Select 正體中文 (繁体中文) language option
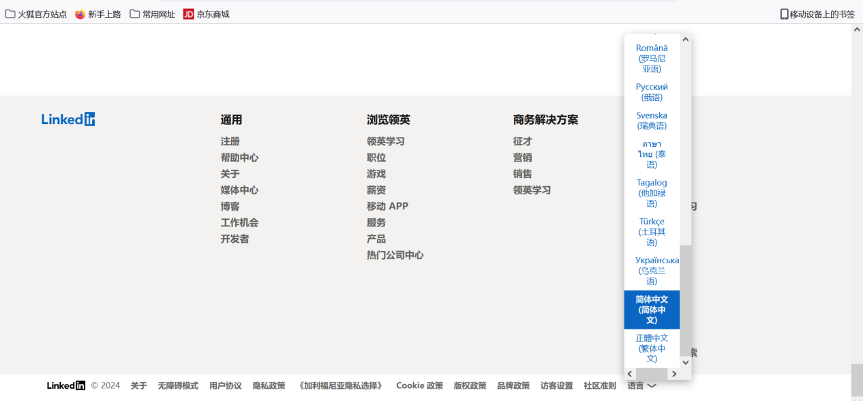 click(651, 348)
